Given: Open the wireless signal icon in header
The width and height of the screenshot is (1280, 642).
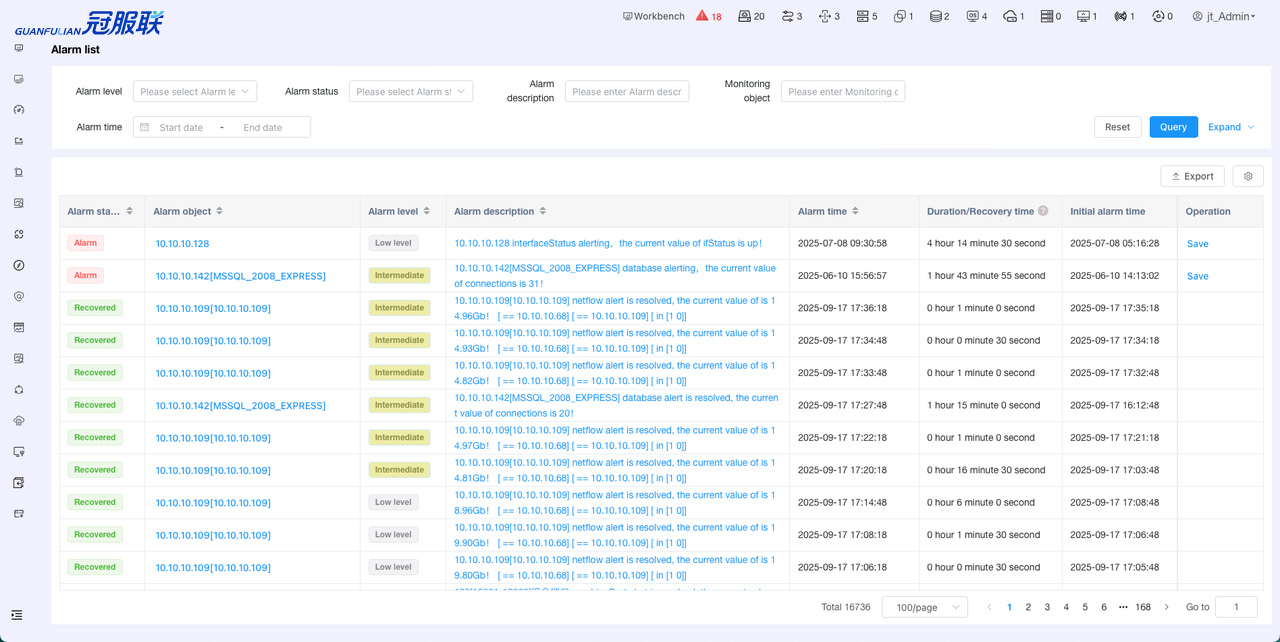Looking at the screenshot, I should [1120, 16].
